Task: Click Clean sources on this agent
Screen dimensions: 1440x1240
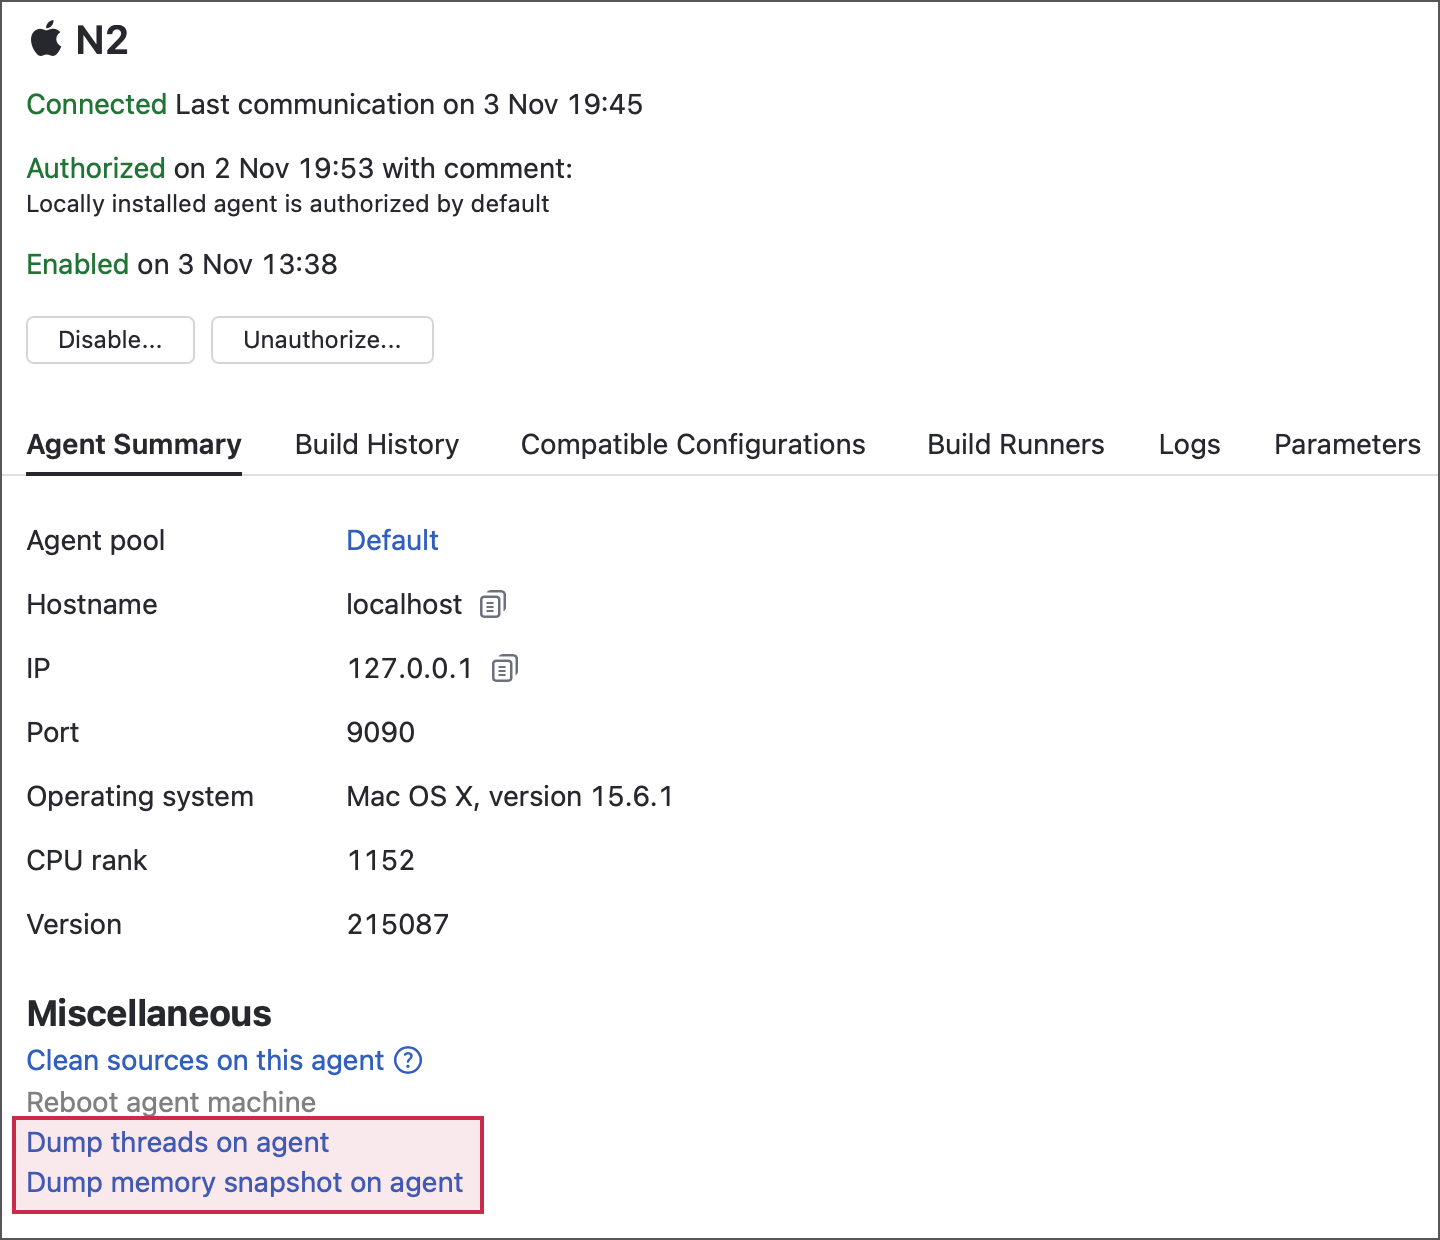Action: 205,1060
